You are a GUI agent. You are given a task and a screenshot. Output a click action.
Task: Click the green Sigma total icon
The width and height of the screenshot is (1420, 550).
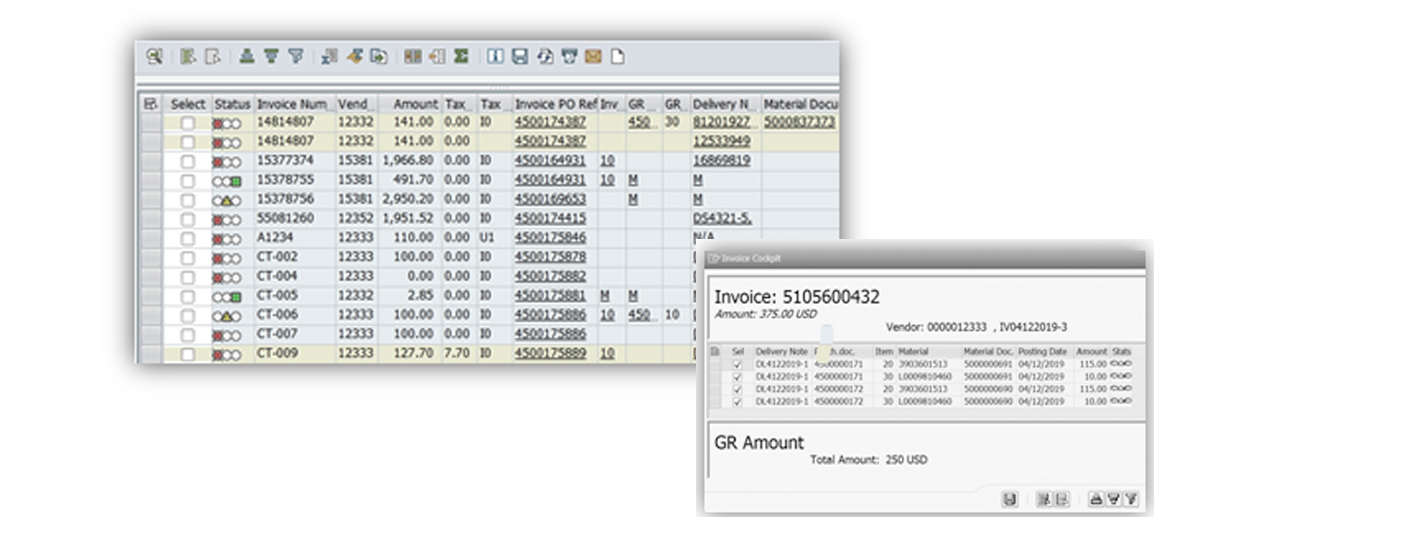[461, 57]
